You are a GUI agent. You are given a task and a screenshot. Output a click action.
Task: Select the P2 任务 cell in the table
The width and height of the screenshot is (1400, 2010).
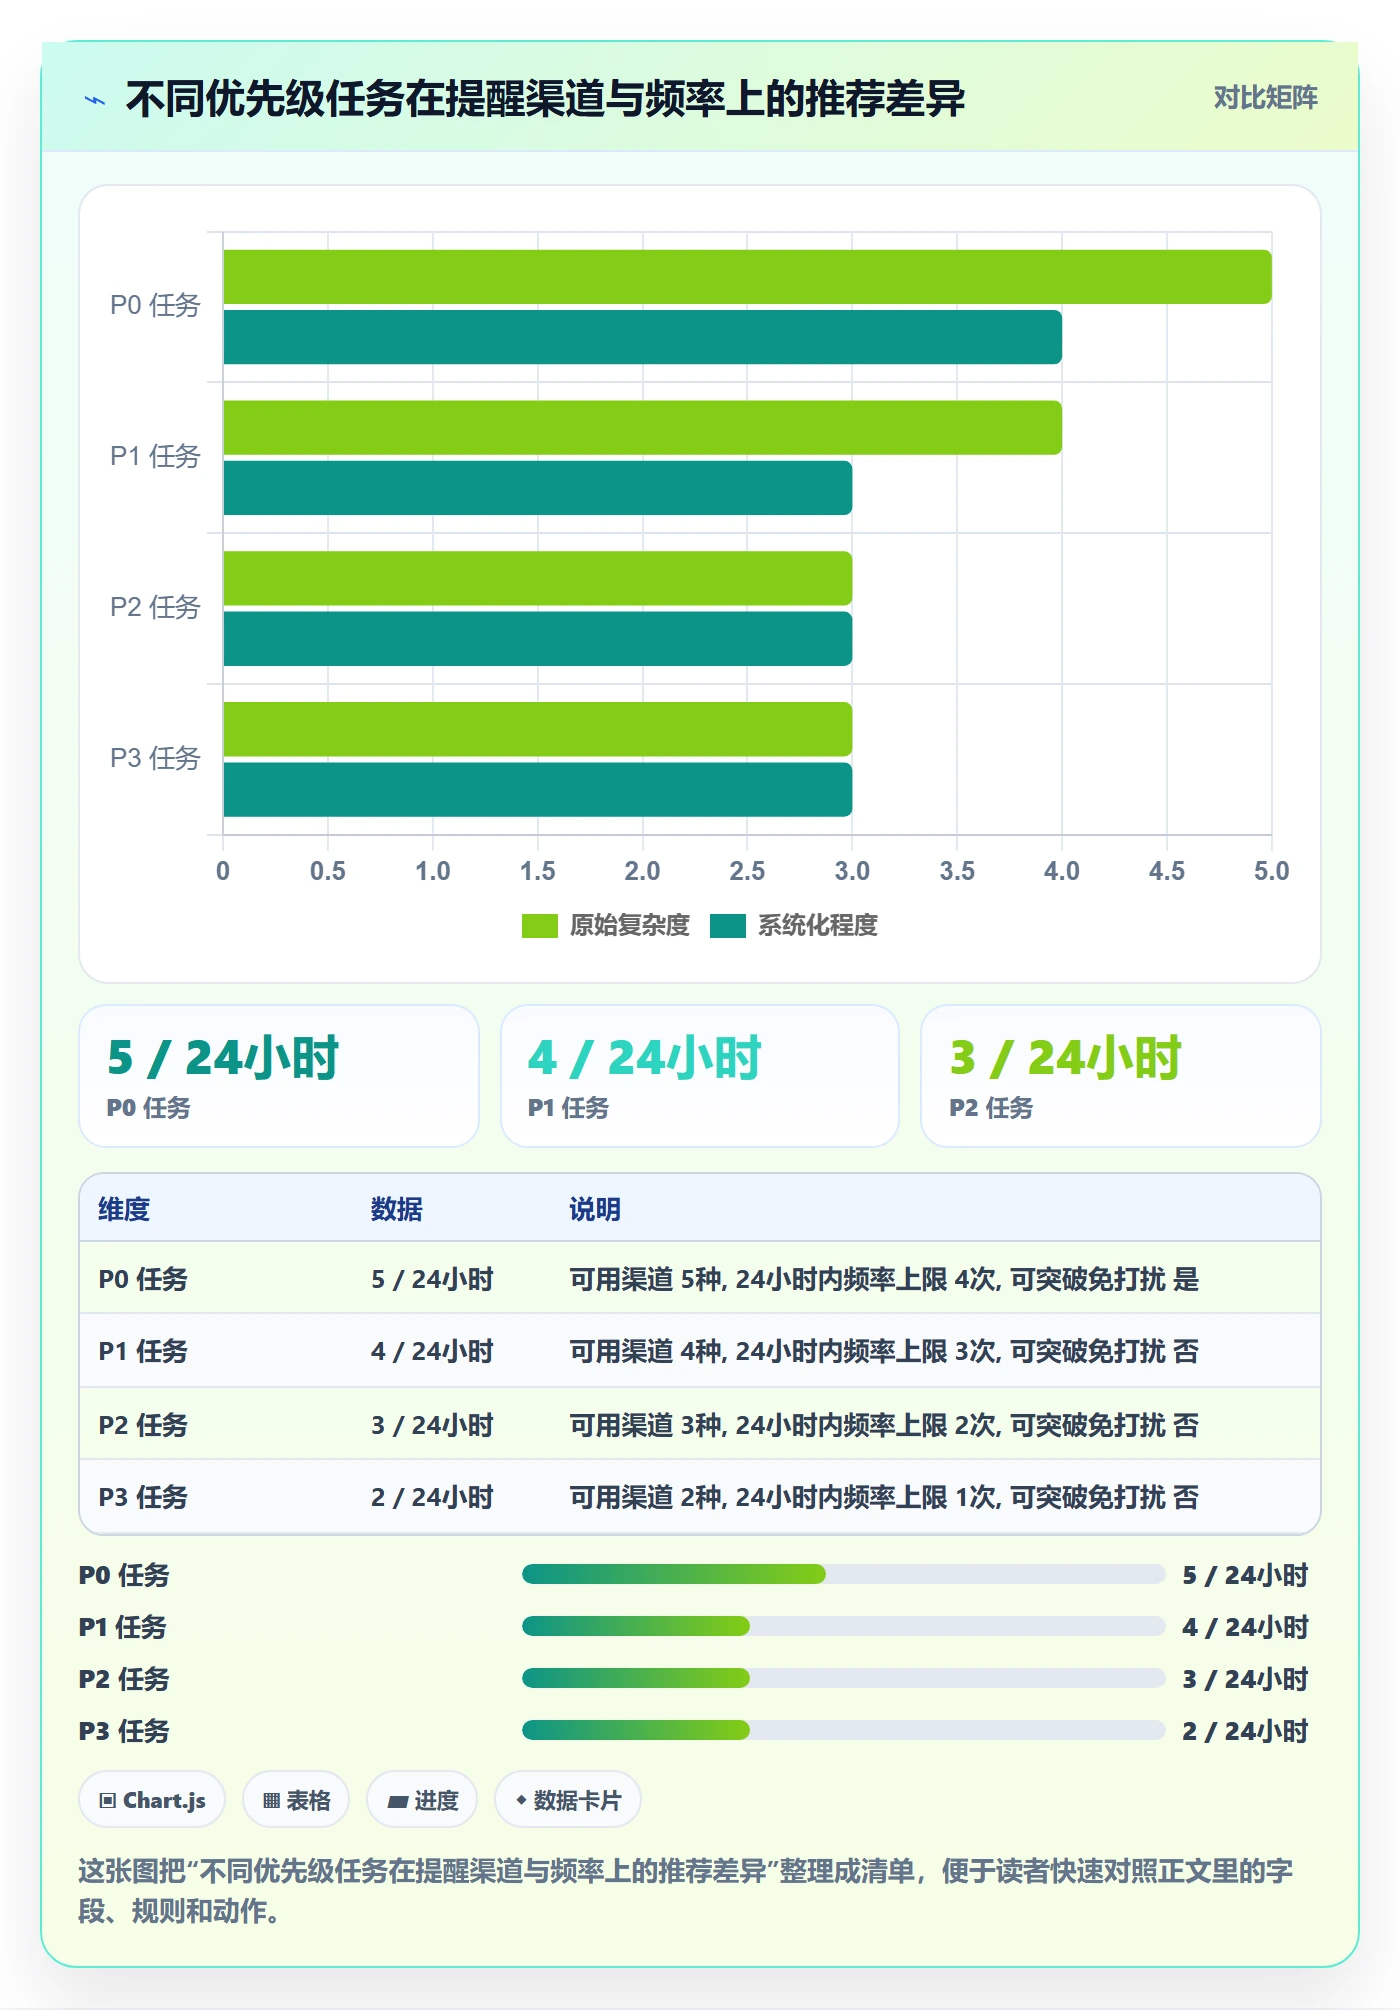(x=143, y=1425)
